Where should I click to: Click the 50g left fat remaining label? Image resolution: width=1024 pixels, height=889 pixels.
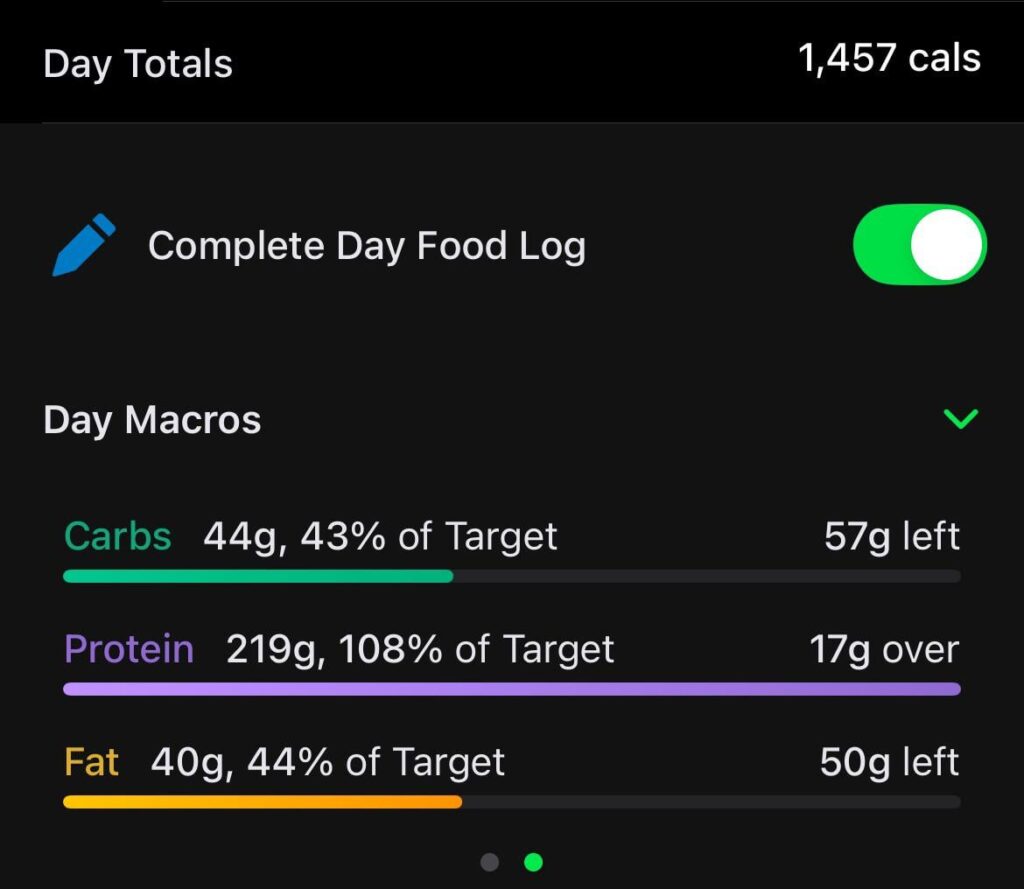(x=891, y=762)
